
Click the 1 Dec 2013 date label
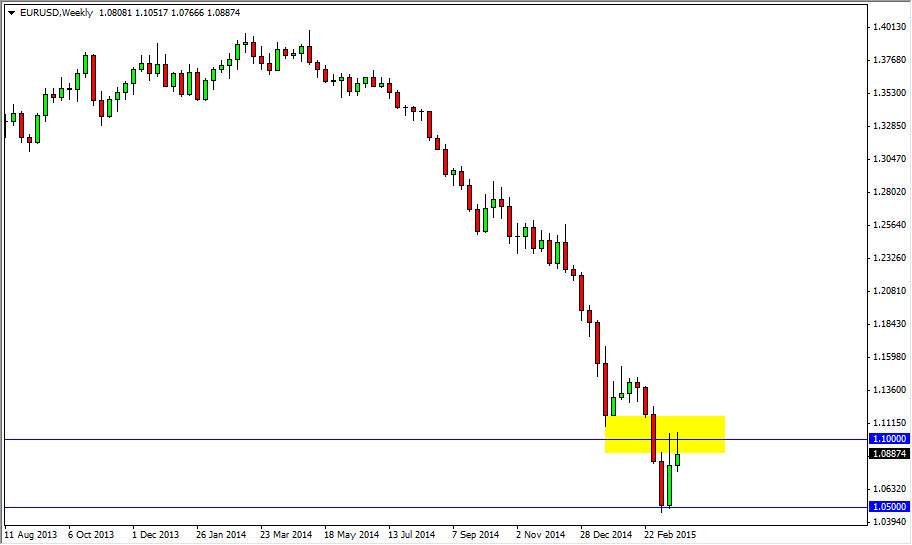click(x=155, y=535)
